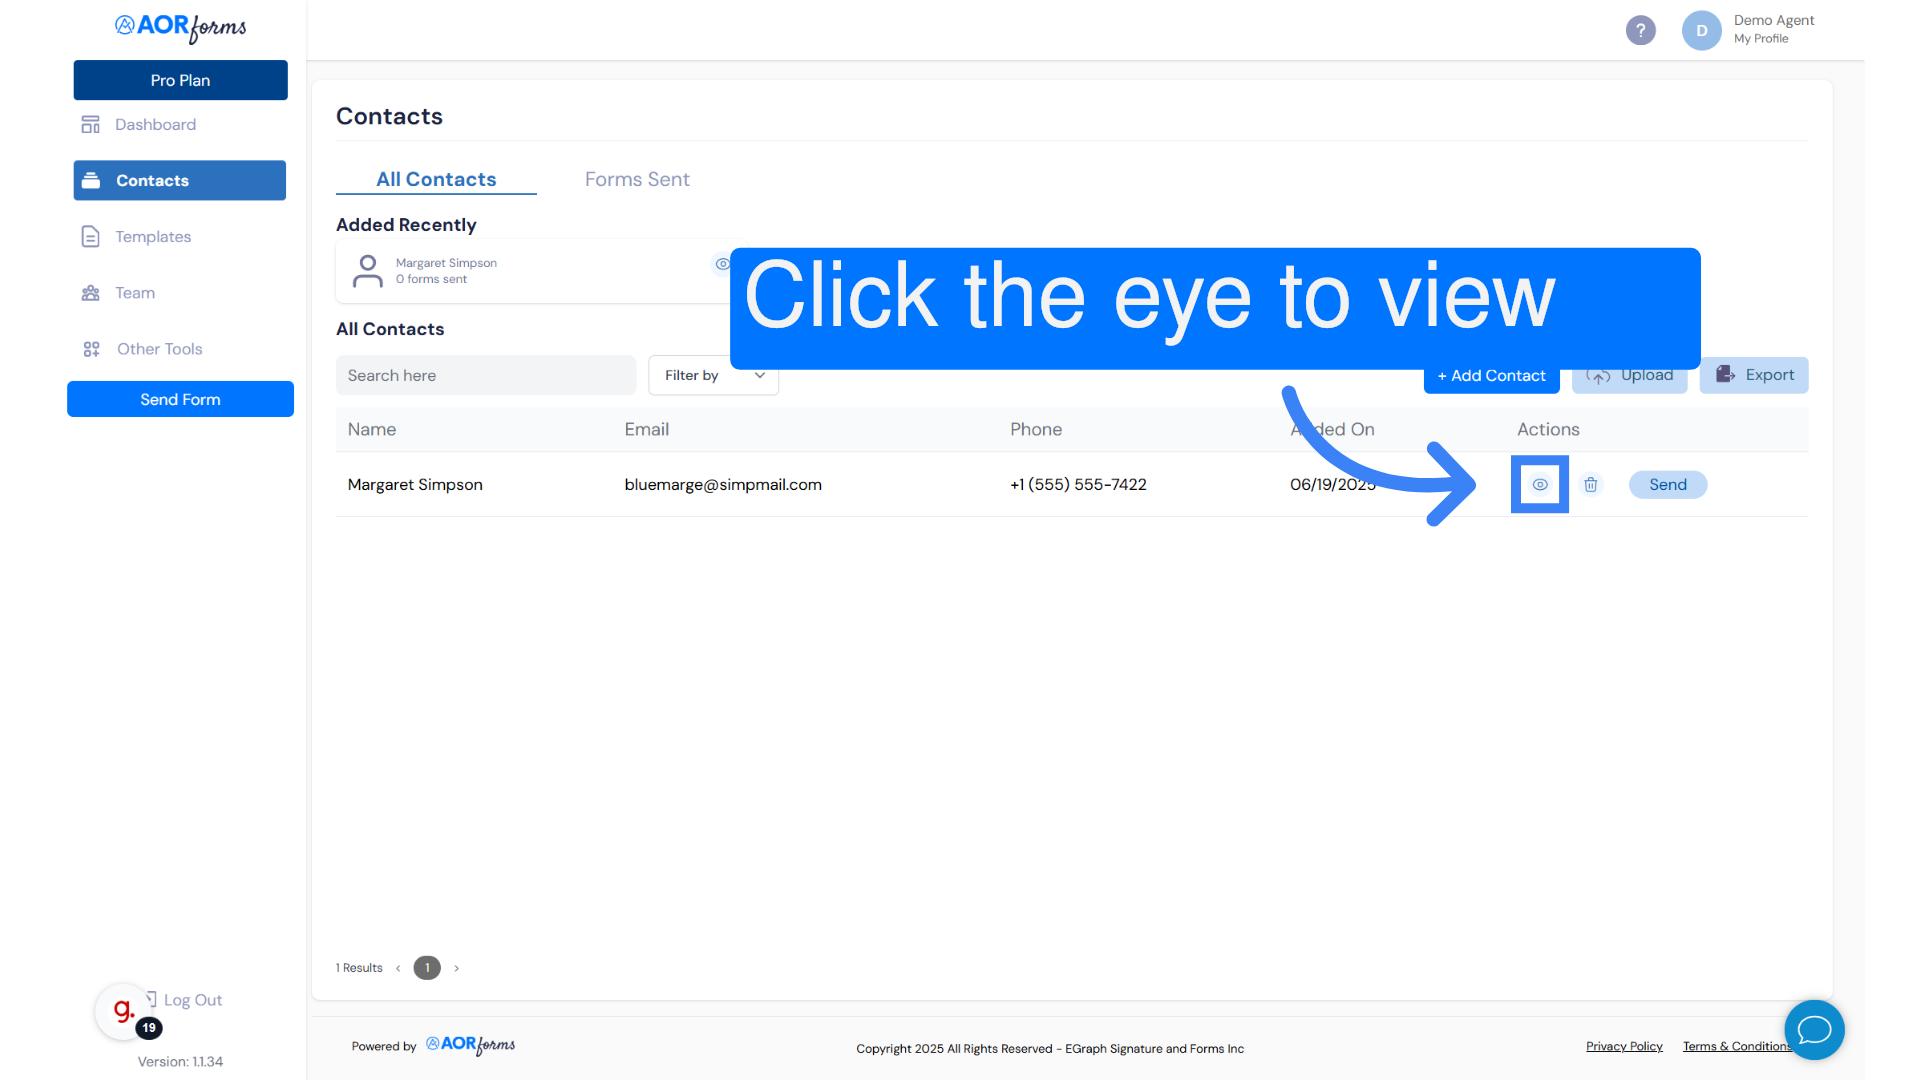Open the Privacy Policy link
The height and width of the screenshot is (1080, 1920).
(1624, 1046)
